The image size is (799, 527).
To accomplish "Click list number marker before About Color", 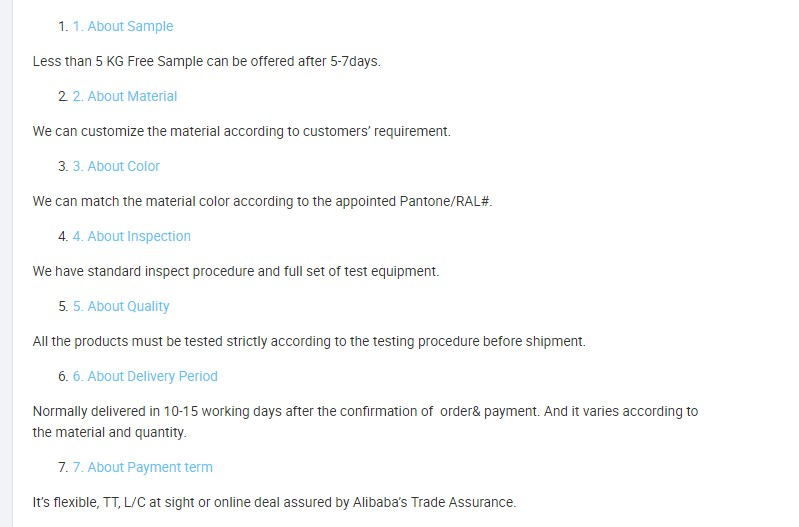I will click(63, 167).
